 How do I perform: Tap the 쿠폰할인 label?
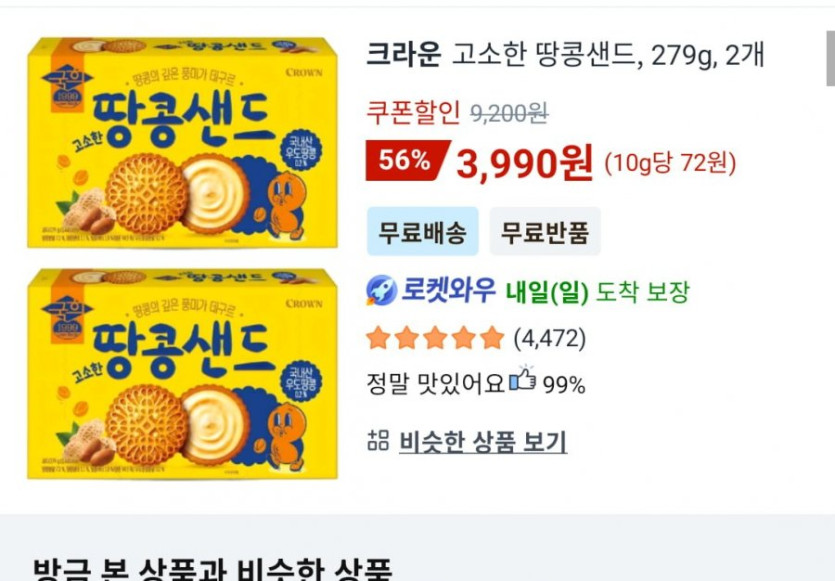point(413,113)
